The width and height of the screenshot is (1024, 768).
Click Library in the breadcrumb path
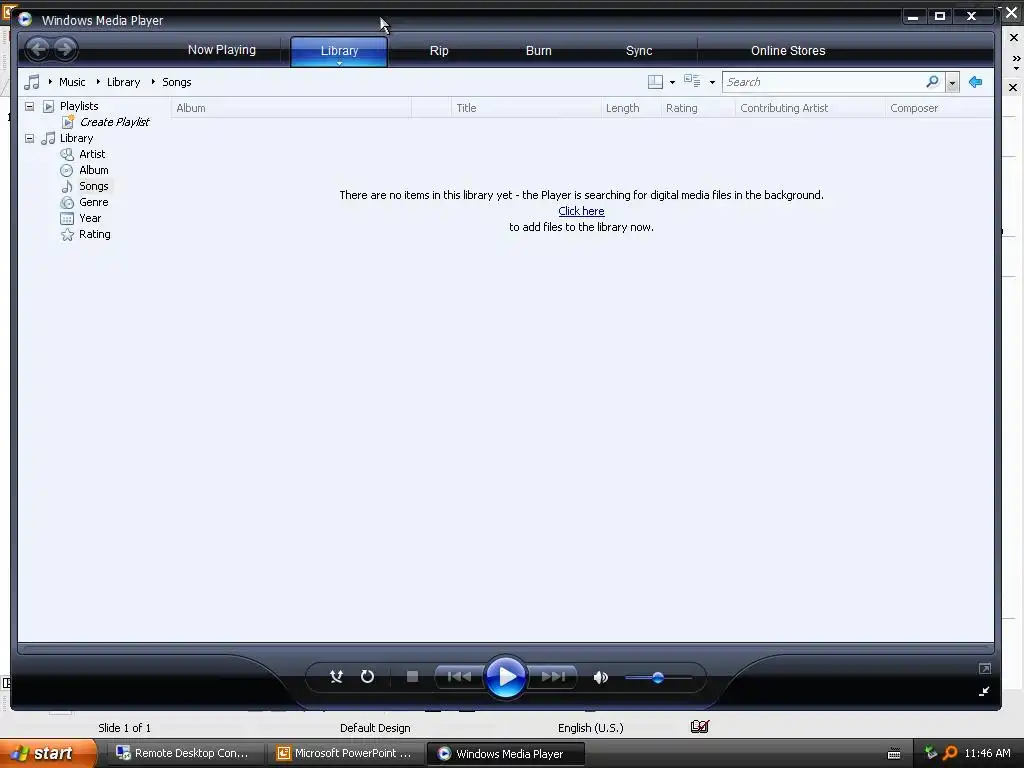pyautogui.click(x=123, y=82)
